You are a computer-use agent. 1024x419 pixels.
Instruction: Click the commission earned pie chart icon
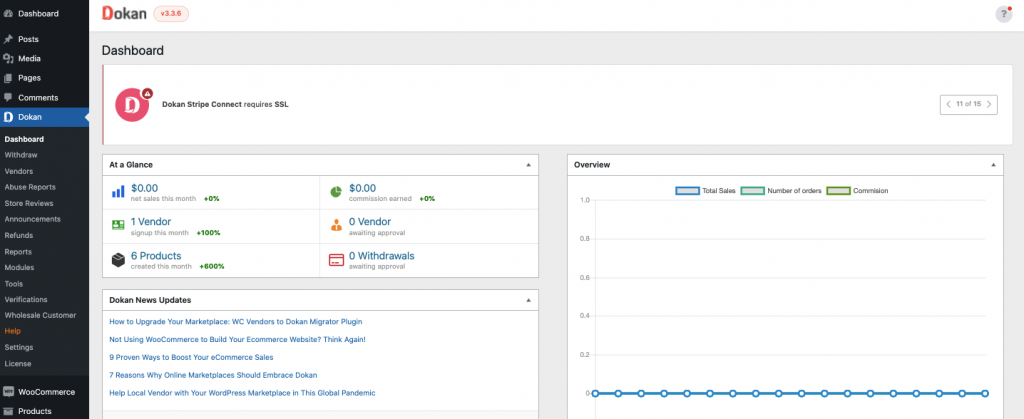[x=336, y=192]
